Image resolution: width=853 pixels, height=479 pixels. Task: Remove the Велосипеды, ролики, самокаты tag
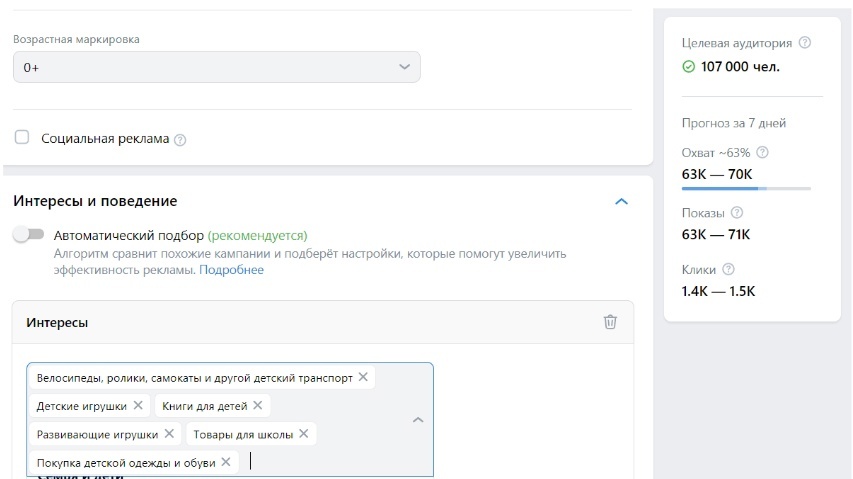point(363,377)
